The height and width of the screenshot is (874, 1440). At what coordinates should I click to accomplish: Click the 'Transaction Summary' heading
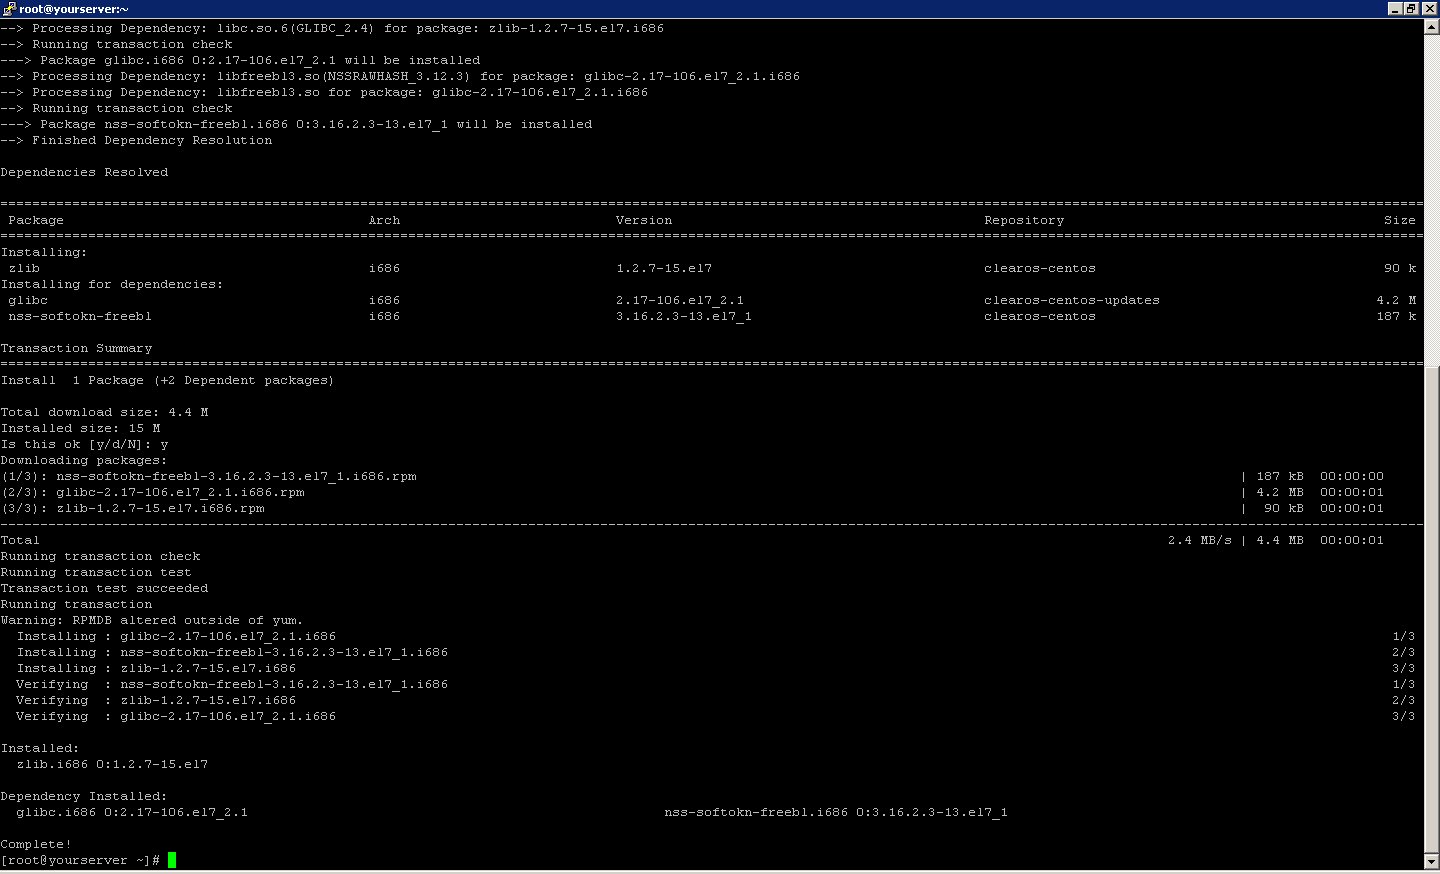76,348
